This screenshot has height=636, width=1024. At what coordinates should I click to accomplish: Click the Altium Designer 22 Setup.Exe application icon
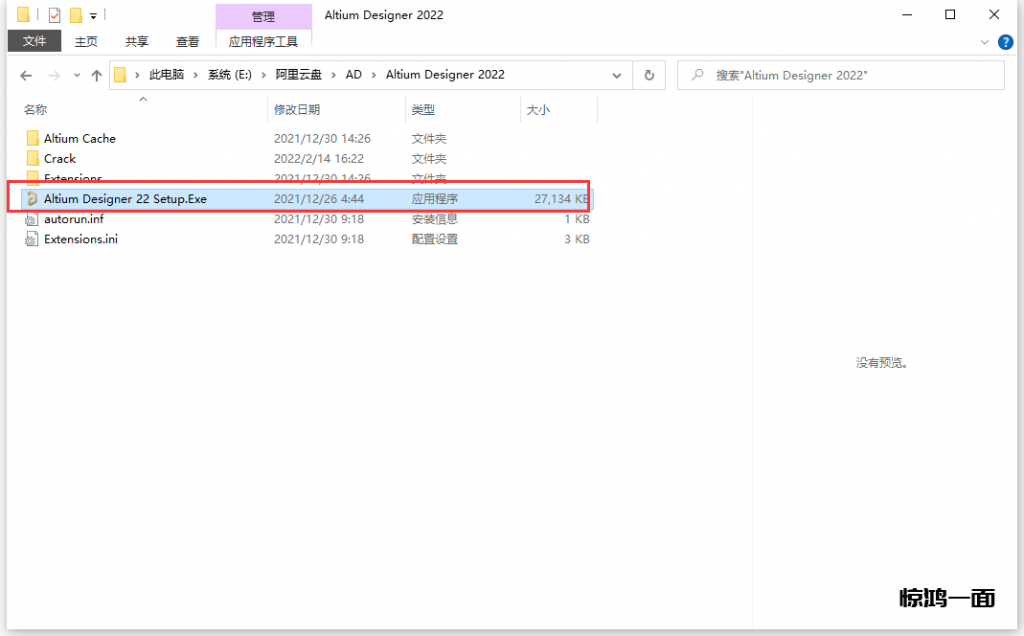(32, 199)
